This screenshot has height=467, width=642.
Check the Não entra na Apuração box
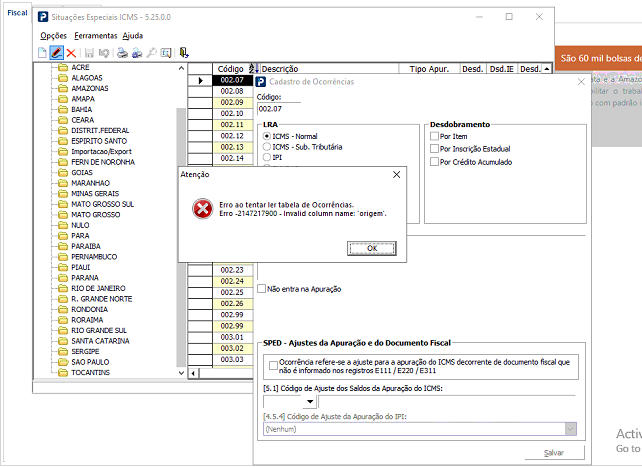pyautogui.click(x=262, y=289)
